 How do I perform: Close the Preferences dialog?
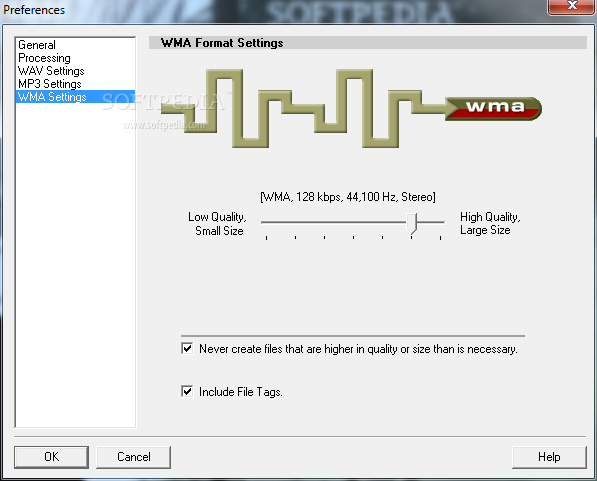pos(571,6)
